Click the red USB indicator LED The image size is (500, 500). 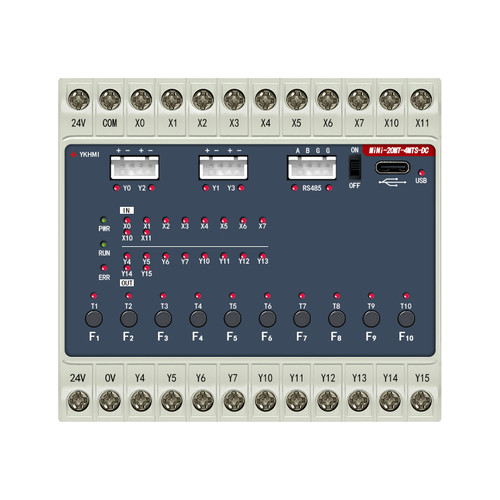point(421,173)
